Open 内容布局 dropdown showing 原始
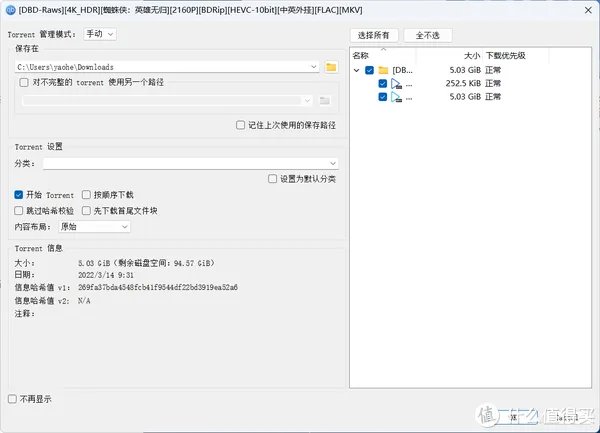Viewport: 600px width, 433px height. [x=95, y=226]
